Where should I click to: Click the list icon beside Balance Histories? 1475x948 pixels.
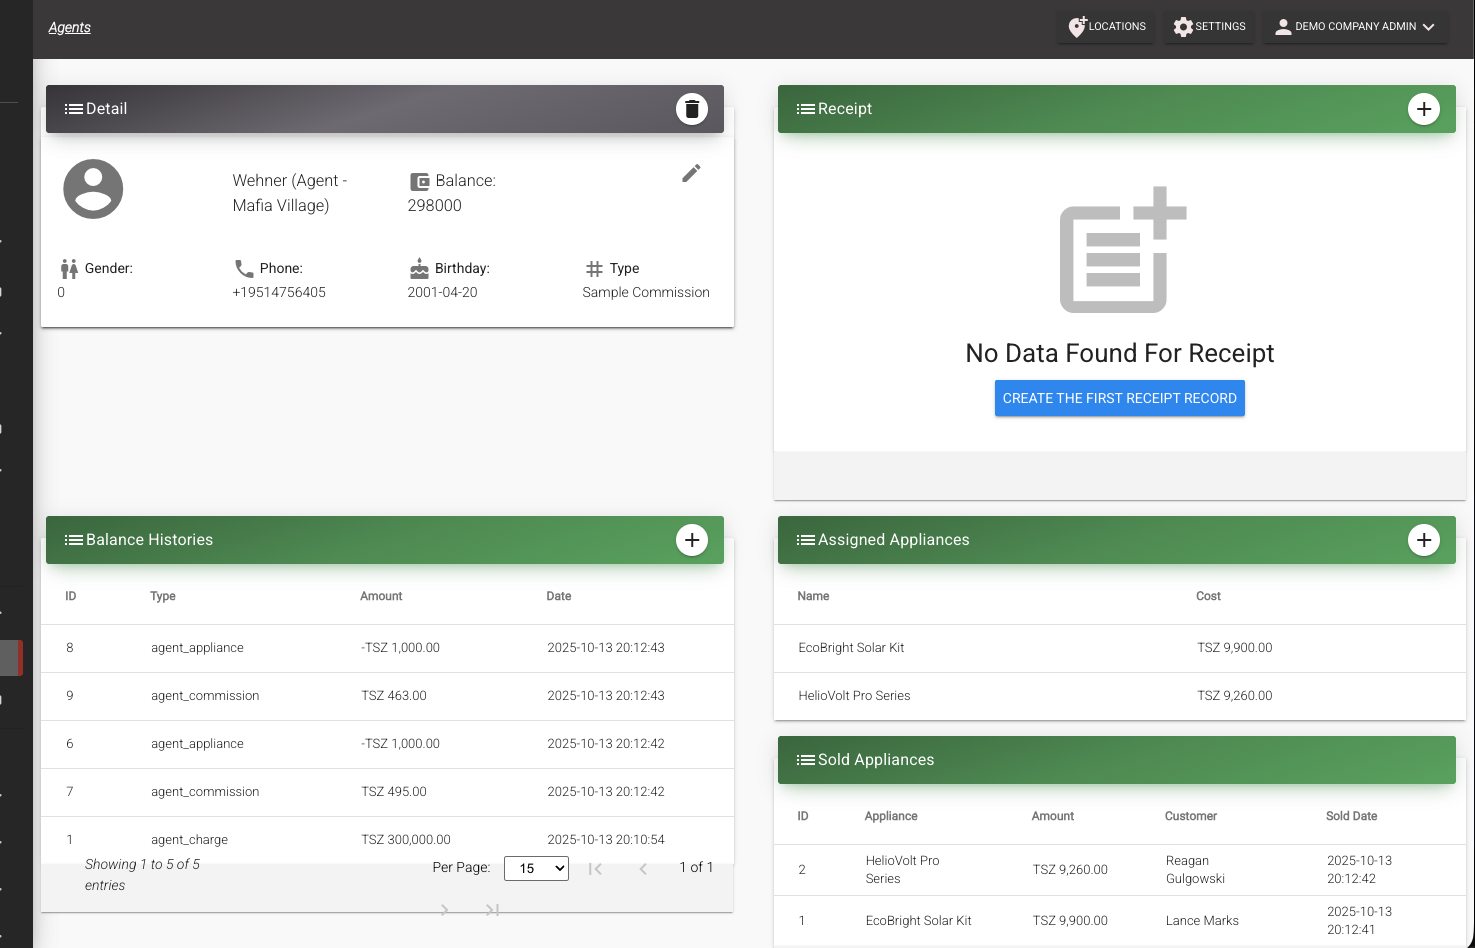tap(73, 540)
